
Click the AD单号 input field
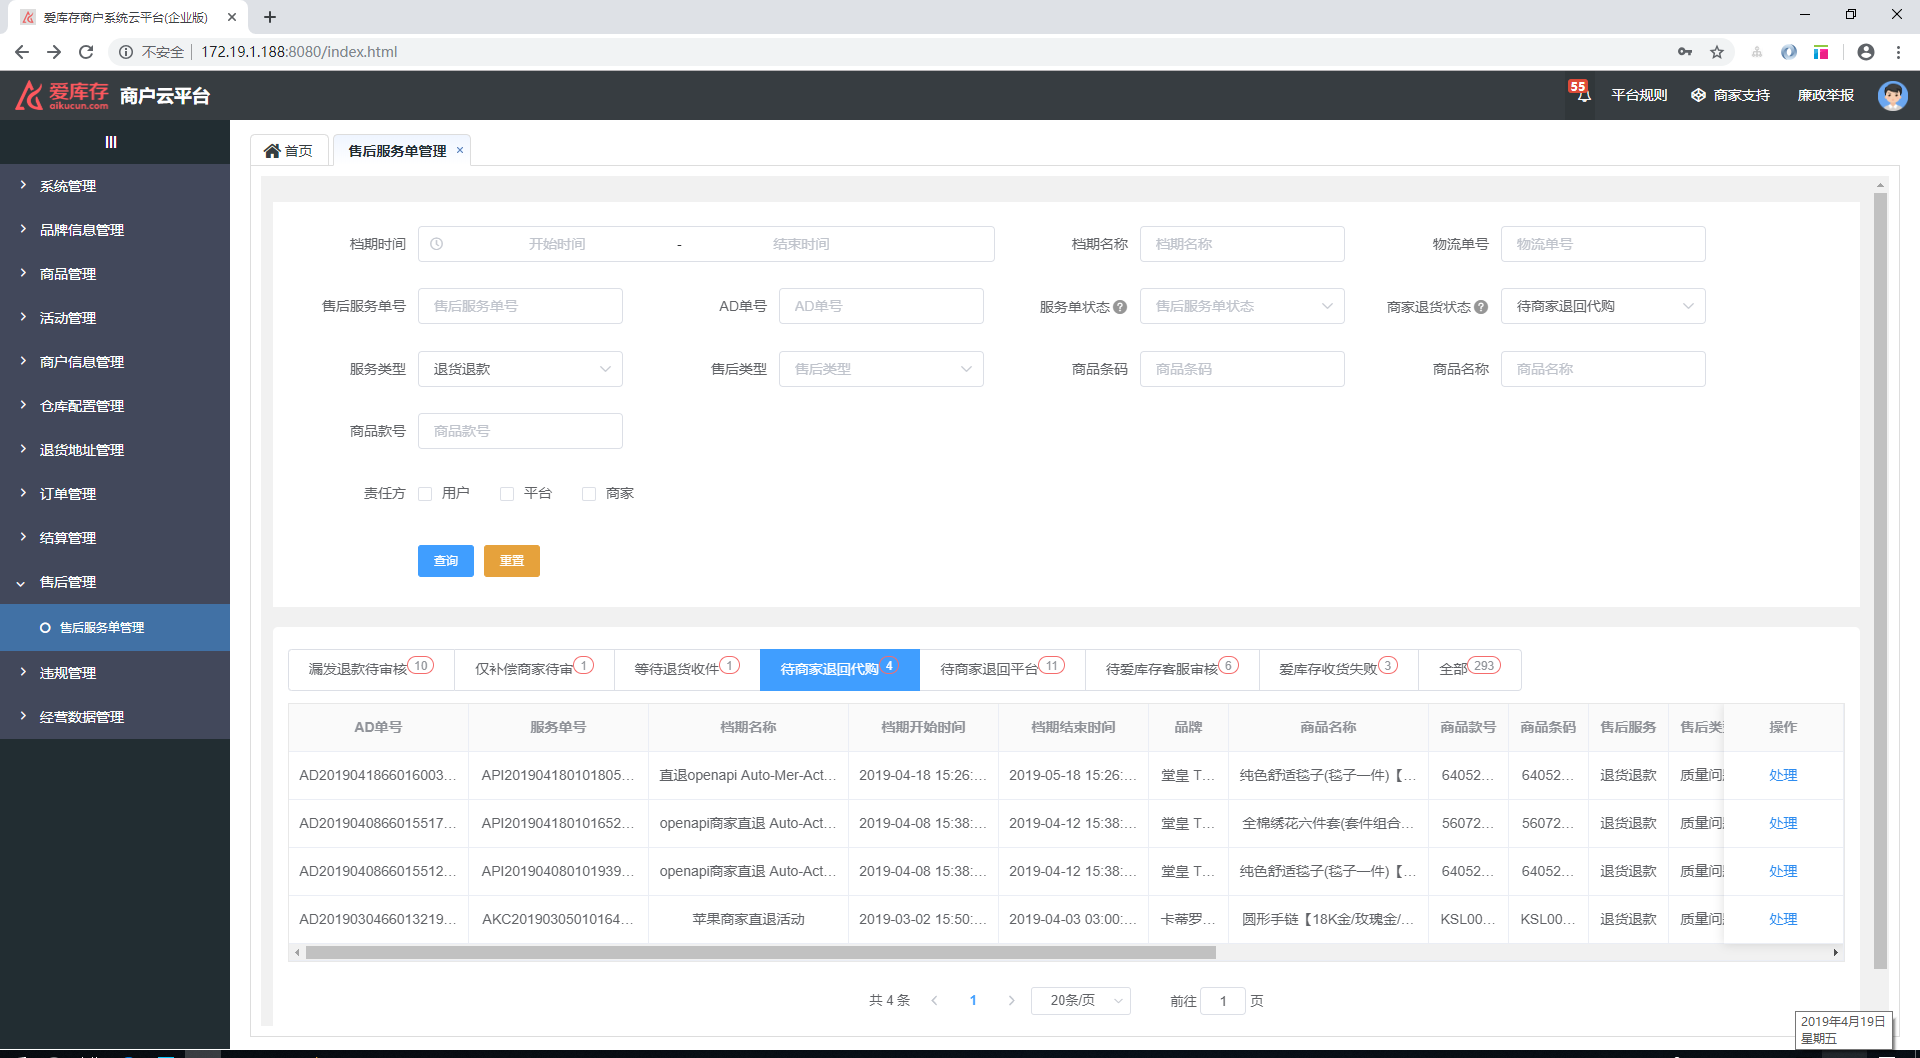881,306
